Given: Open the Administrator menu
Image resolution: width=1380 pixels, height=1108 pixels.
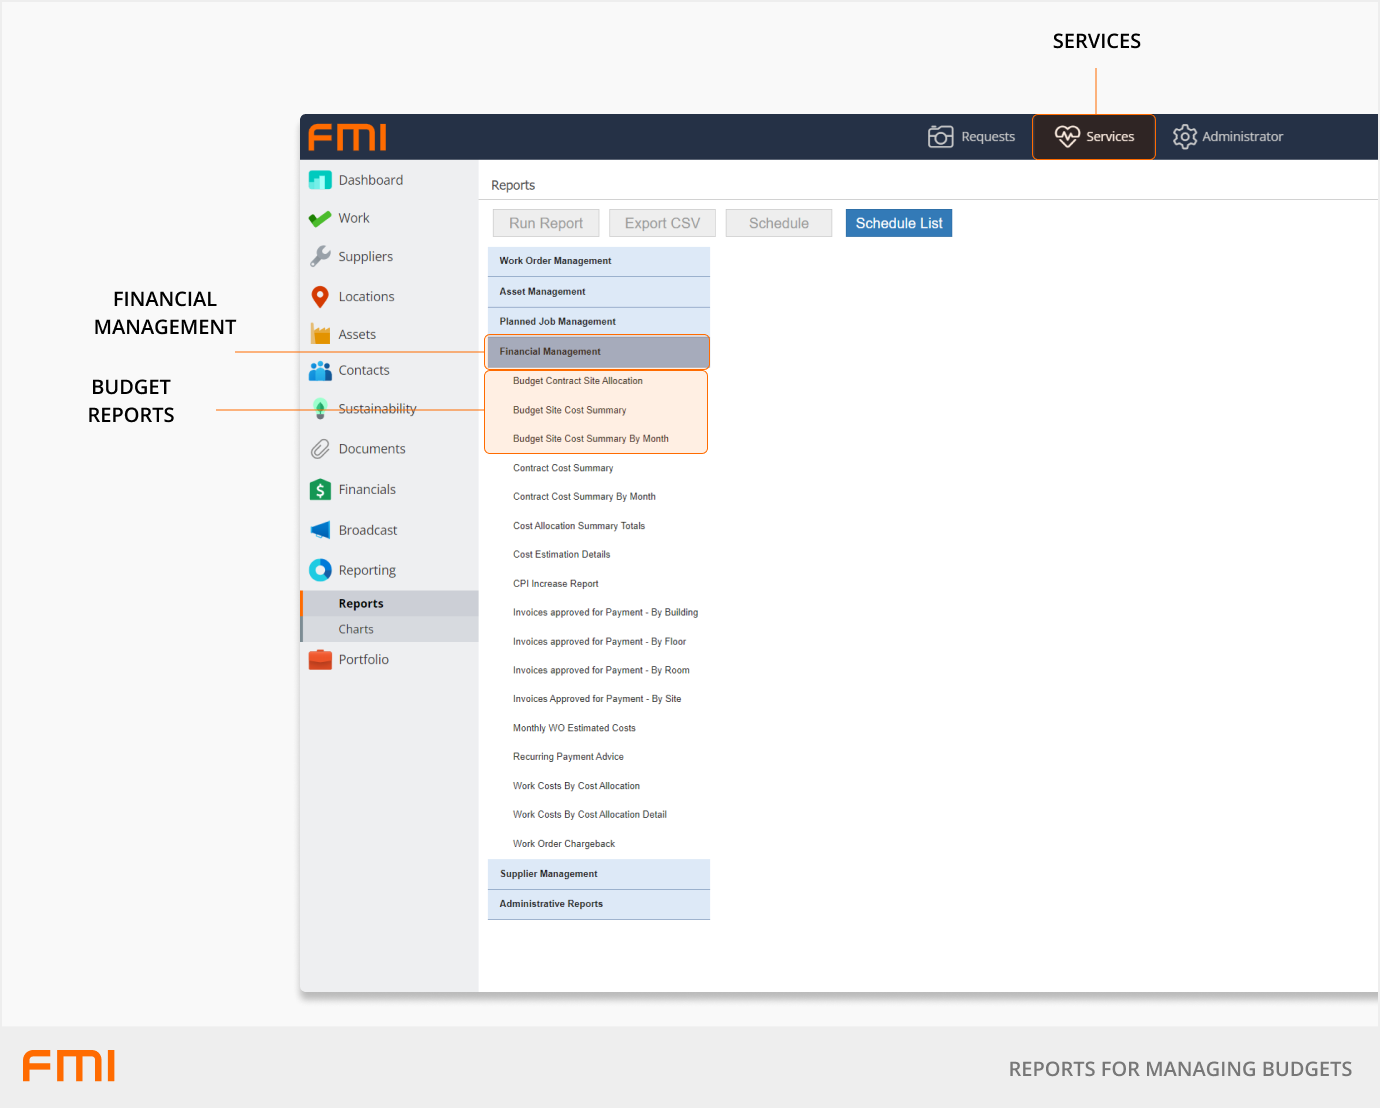Looking at the screenshot, I should click(1228, 137).
